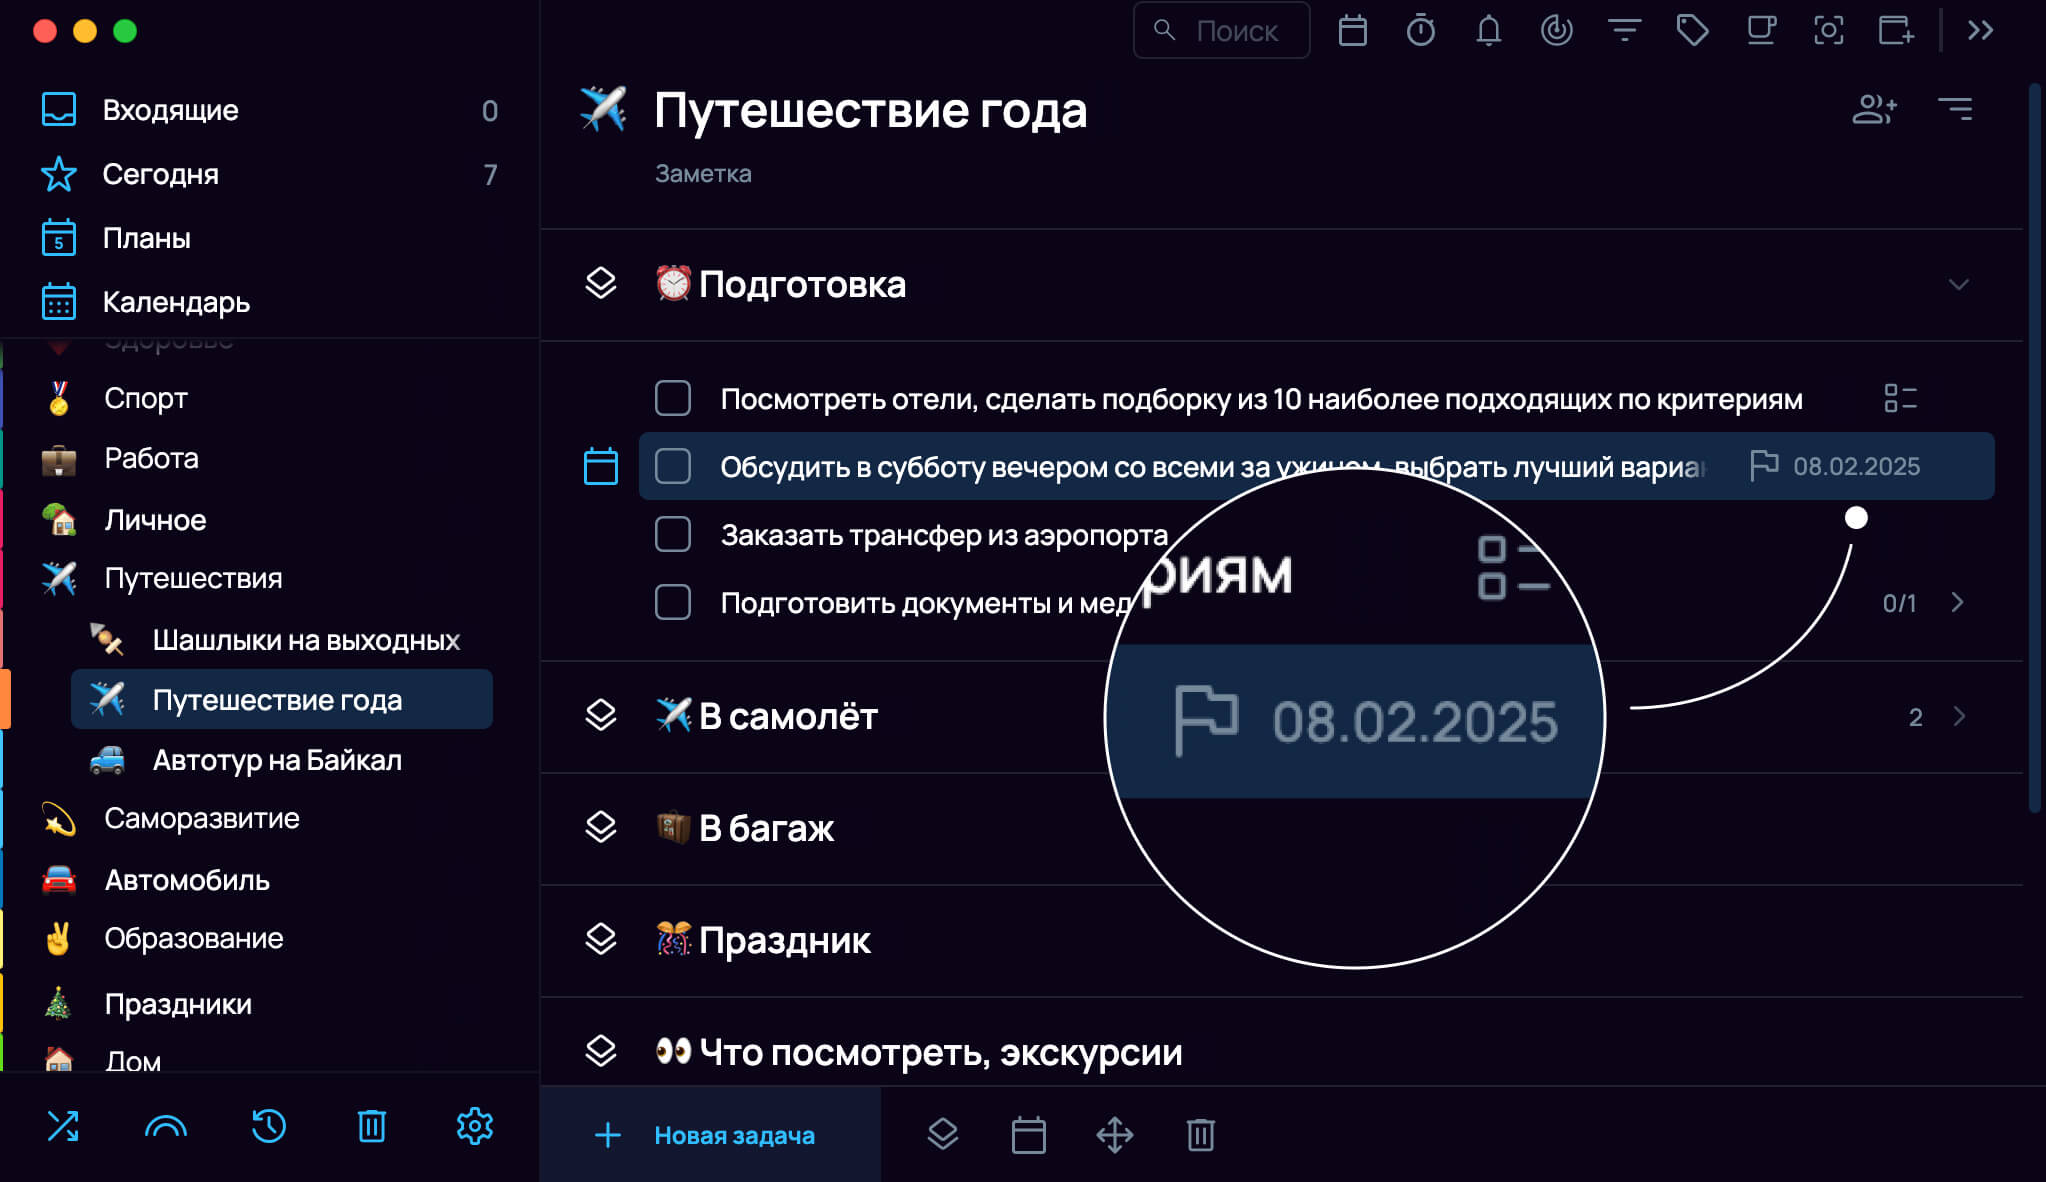Expand the В самолёт section chevron
The width and height of the screenshot is (2046, 1182).
(1959, 716)
